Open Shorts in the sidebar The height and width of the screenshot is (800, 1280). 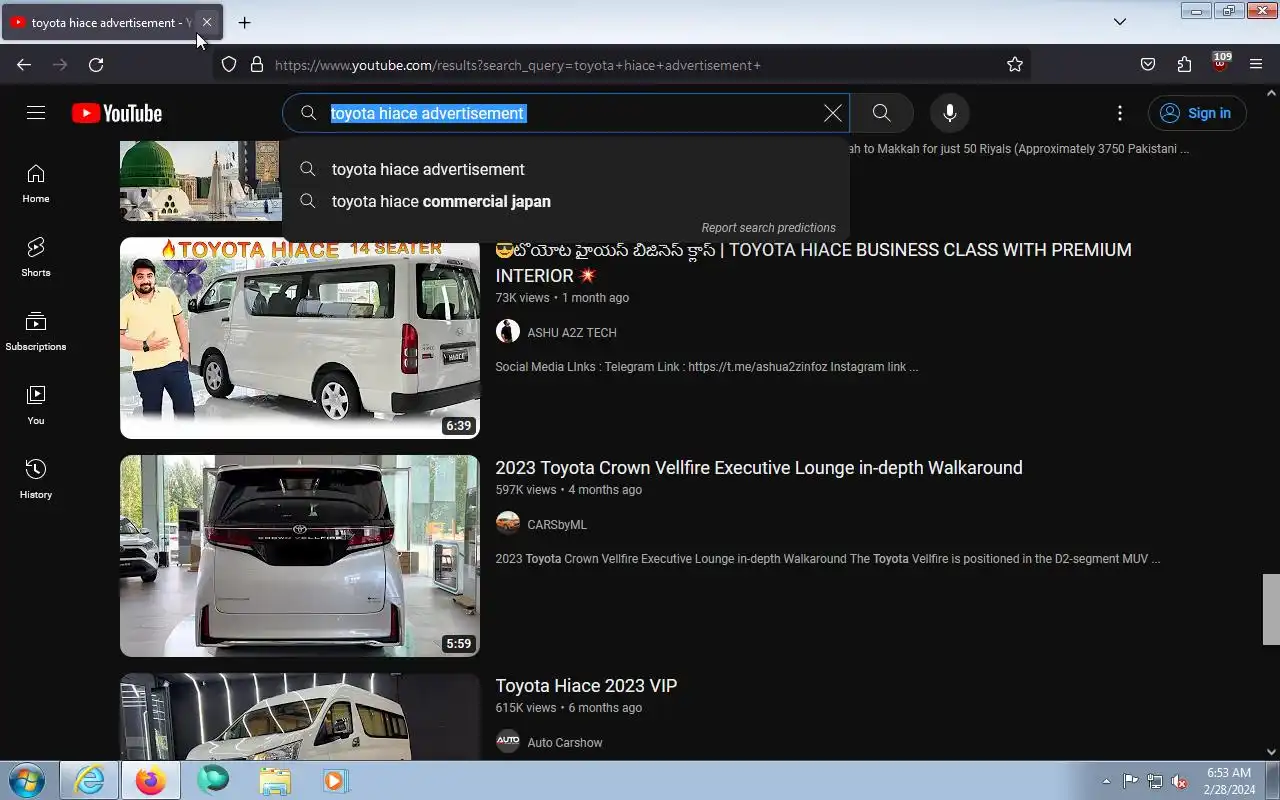coord(36,258)
